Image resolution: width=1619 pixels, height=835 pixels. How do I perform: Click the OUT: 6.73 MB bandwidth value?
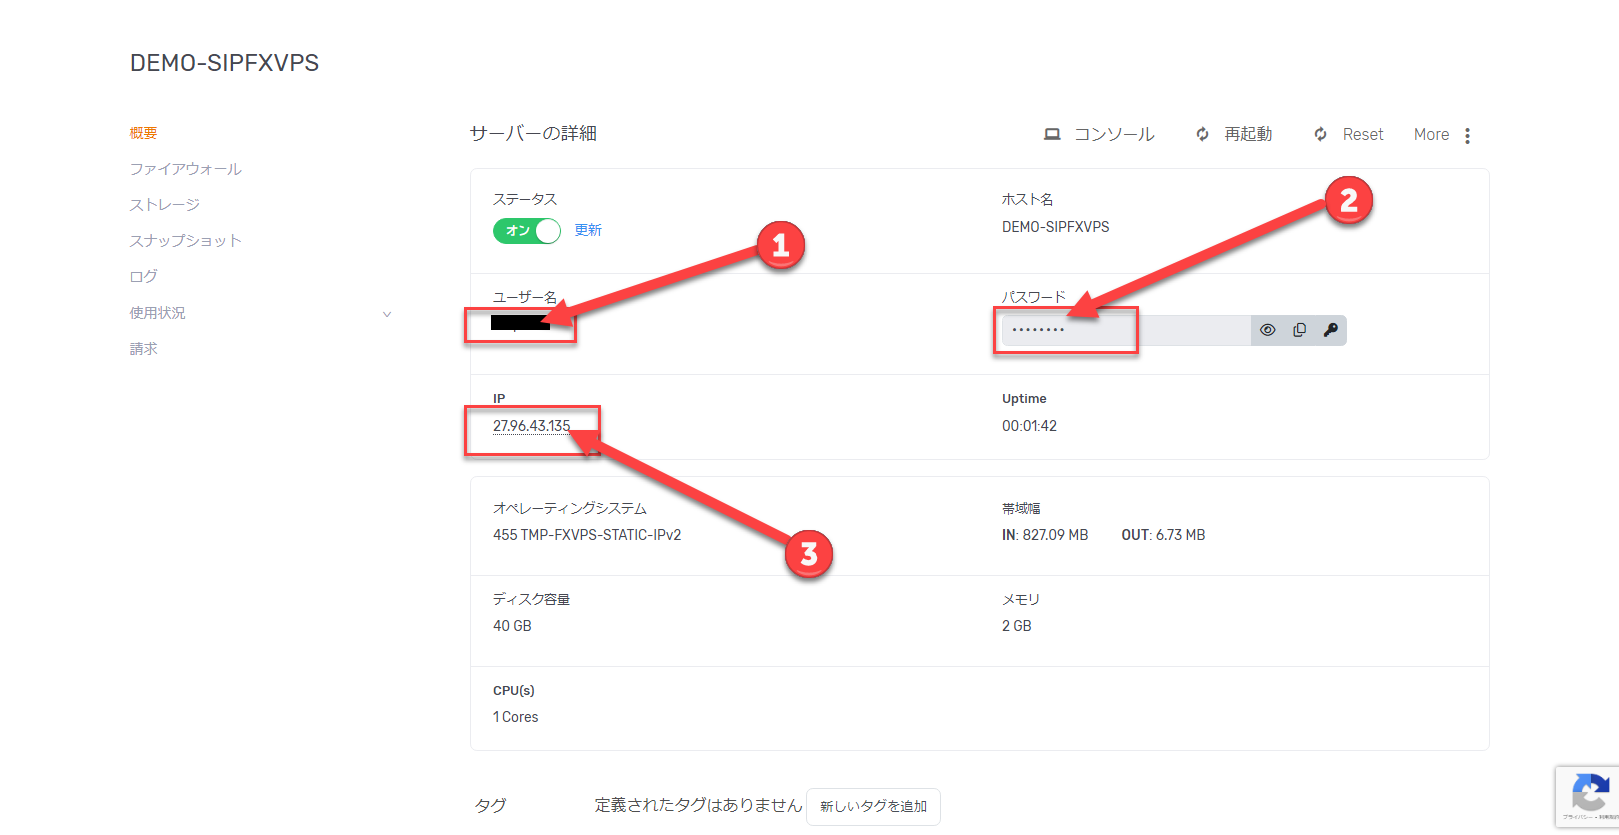(x=1163, y=535)
